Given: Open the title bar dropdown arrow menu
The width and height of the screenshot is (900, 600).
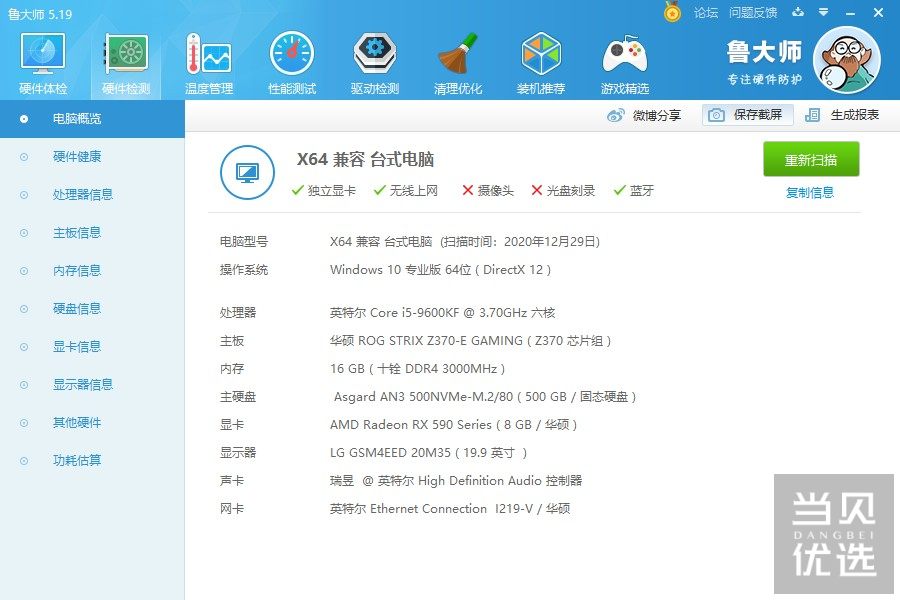Looking at the screenshot, I should [822, 13].
